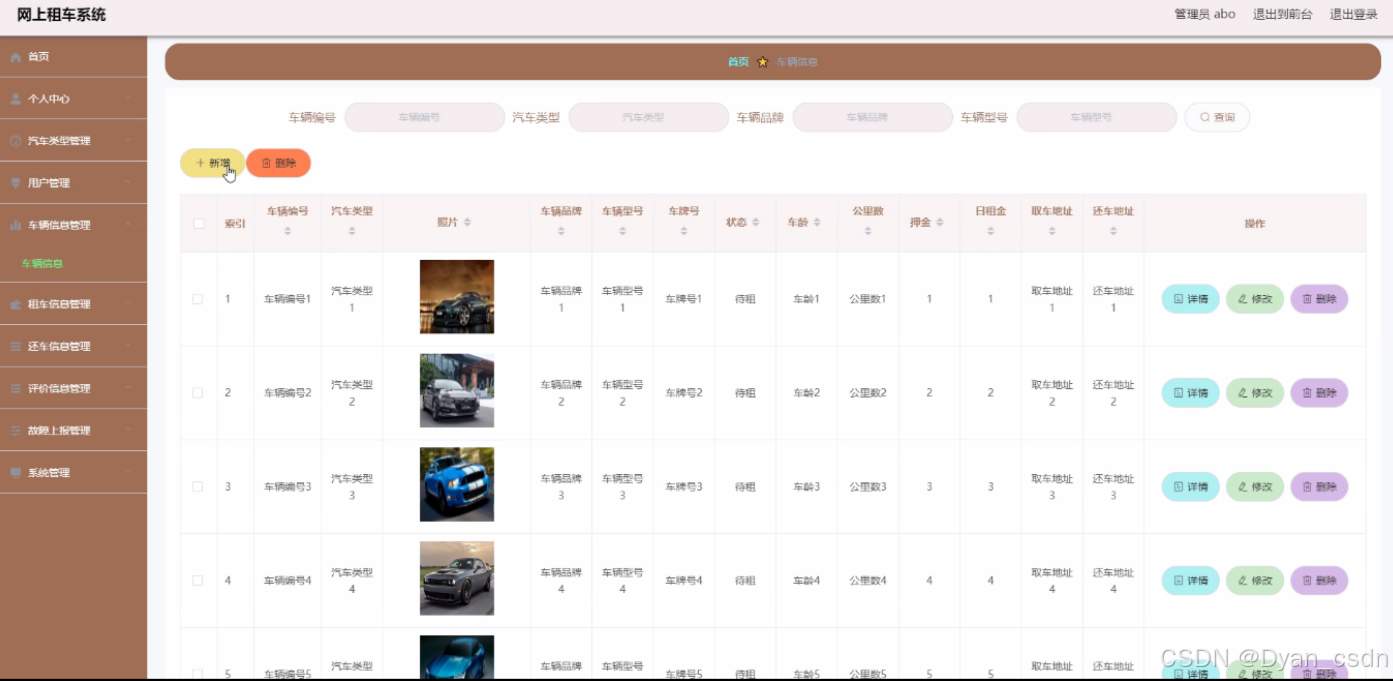Open 详情 for row 车辆编号2
Viewport: 1393px width, 681px height.
[x=1190, y=393]
